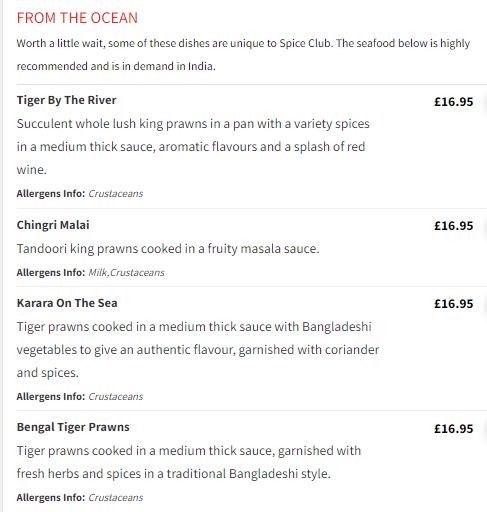Click the Milk,Crustaceans allergen text
The width and height of the screenshot is (487, 512).
coord(126,273)
